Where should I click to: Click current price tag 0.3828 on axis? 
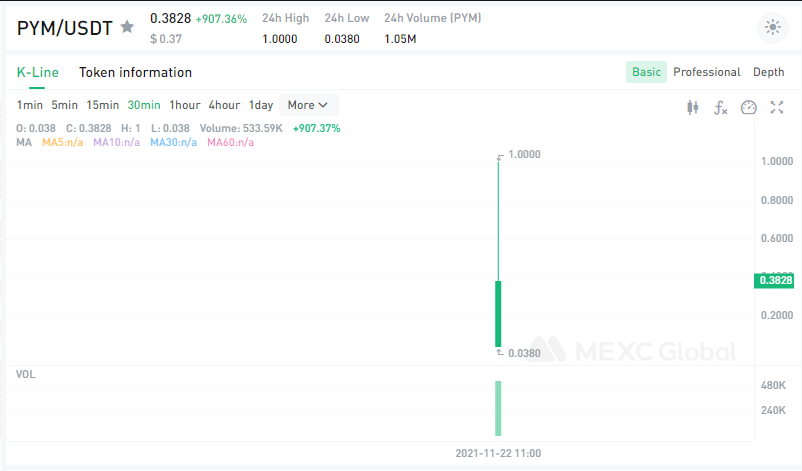coord(775,280)
